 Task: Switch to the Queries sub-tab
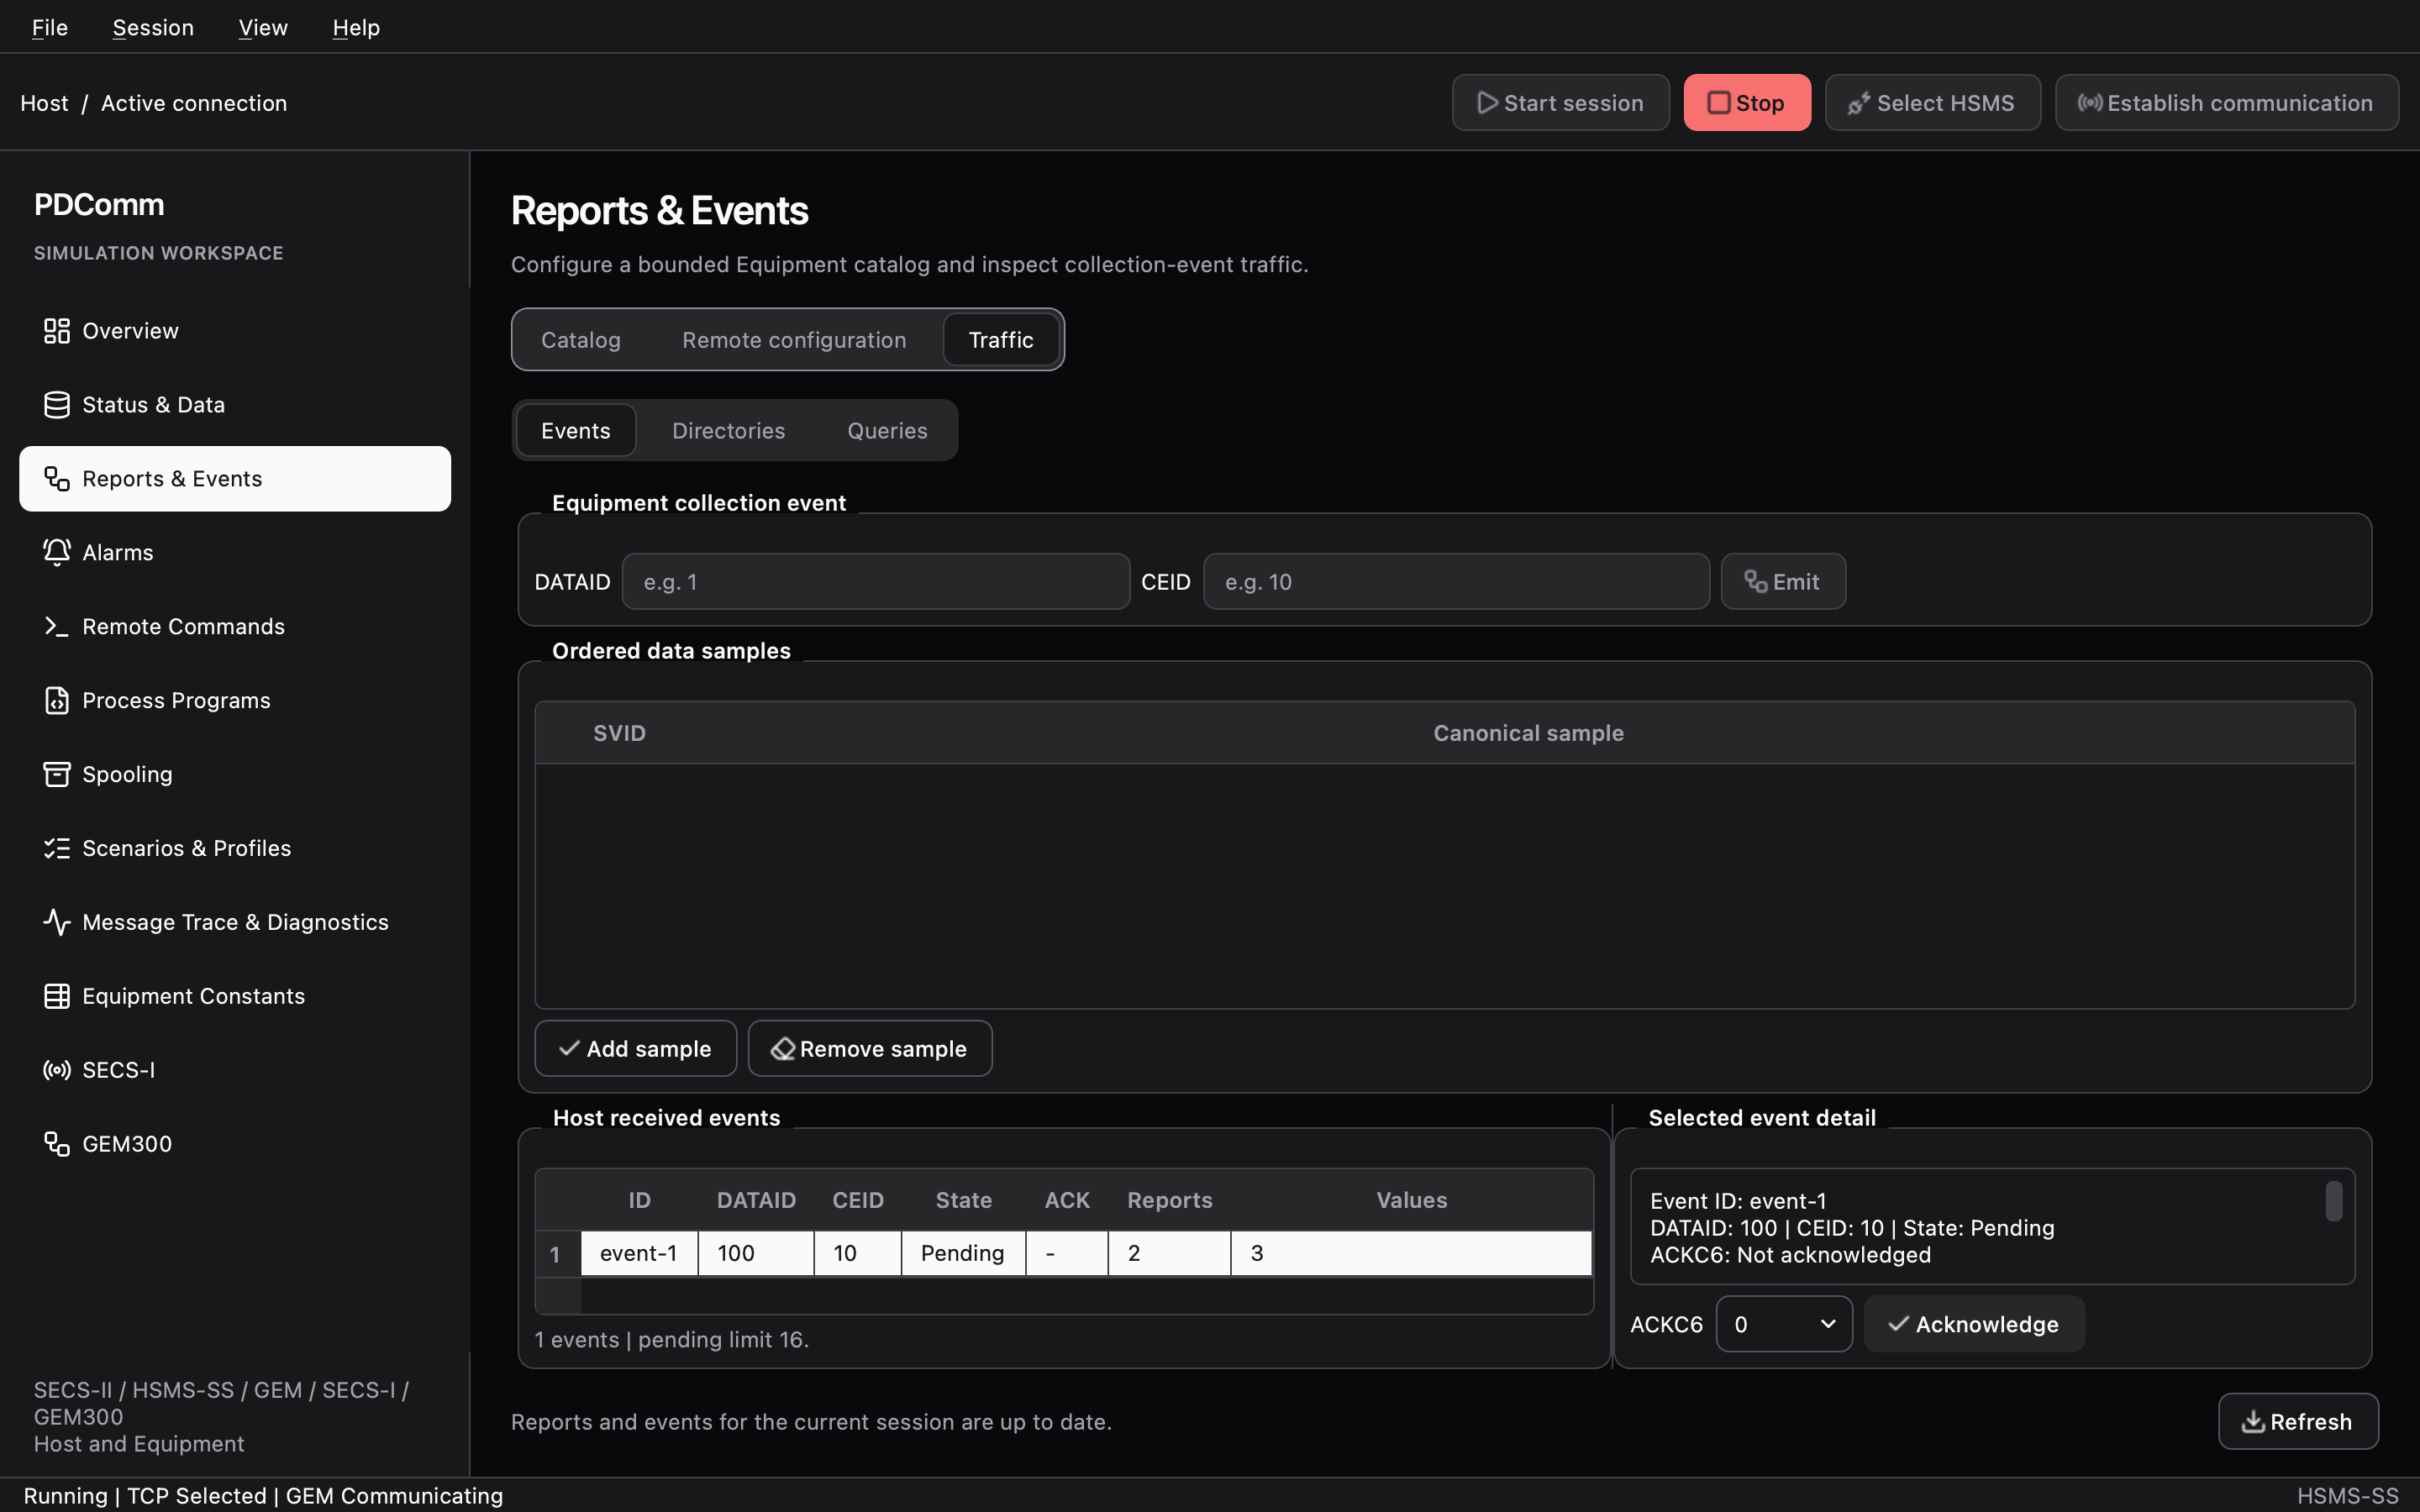point(888,431)
